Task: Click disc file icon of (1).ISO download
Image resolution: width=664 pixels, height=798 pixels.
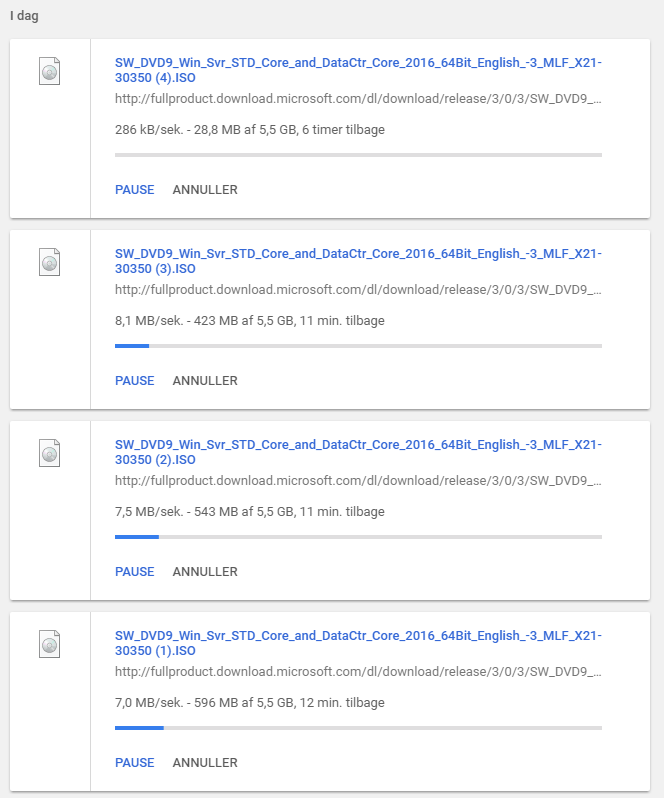Action: 49,644
